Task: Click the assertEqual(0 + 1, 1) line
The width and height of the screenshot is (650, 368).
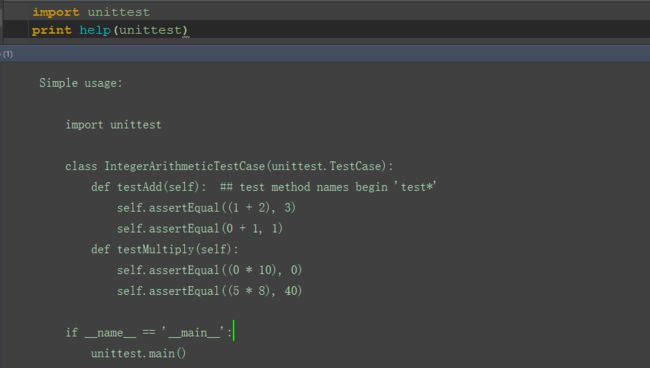Action: pos(200,228)
